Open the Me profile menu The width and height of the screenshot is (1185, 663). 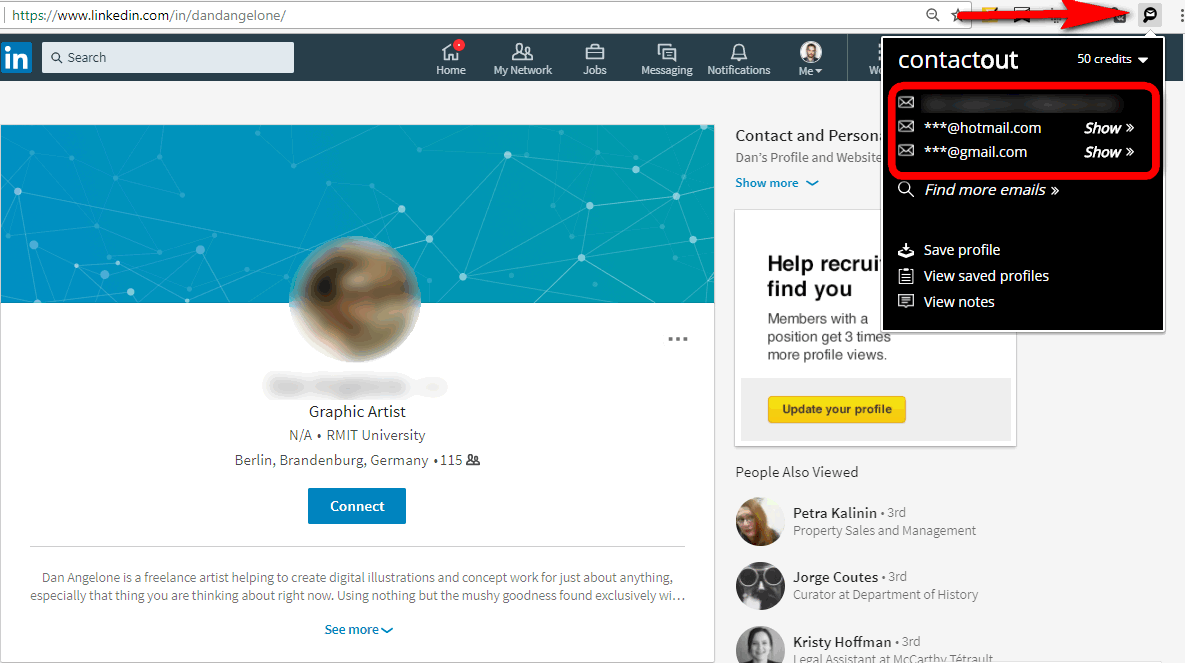tap(810, 58)
